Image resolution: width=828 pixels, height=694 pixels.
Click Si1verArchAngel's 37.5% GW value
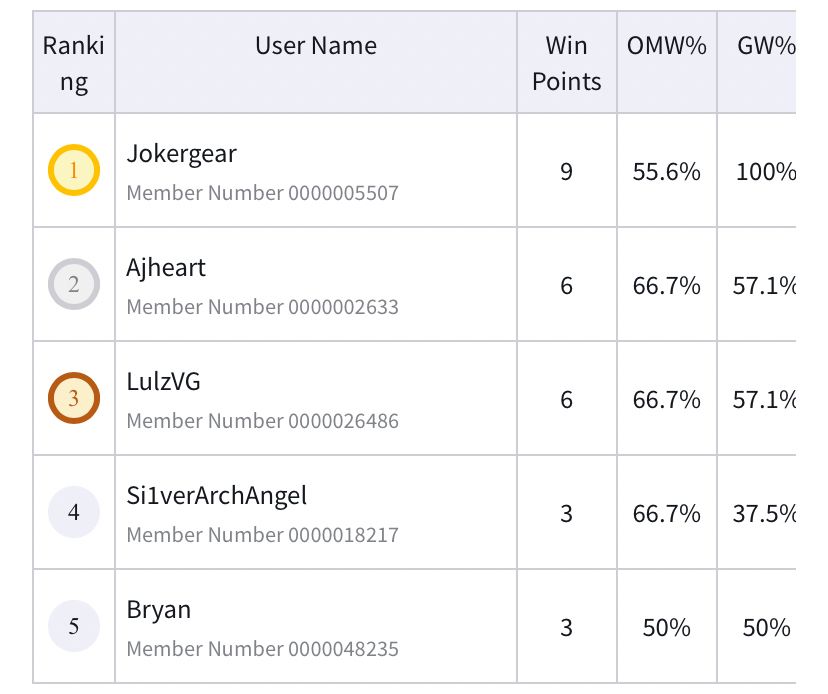765,514
